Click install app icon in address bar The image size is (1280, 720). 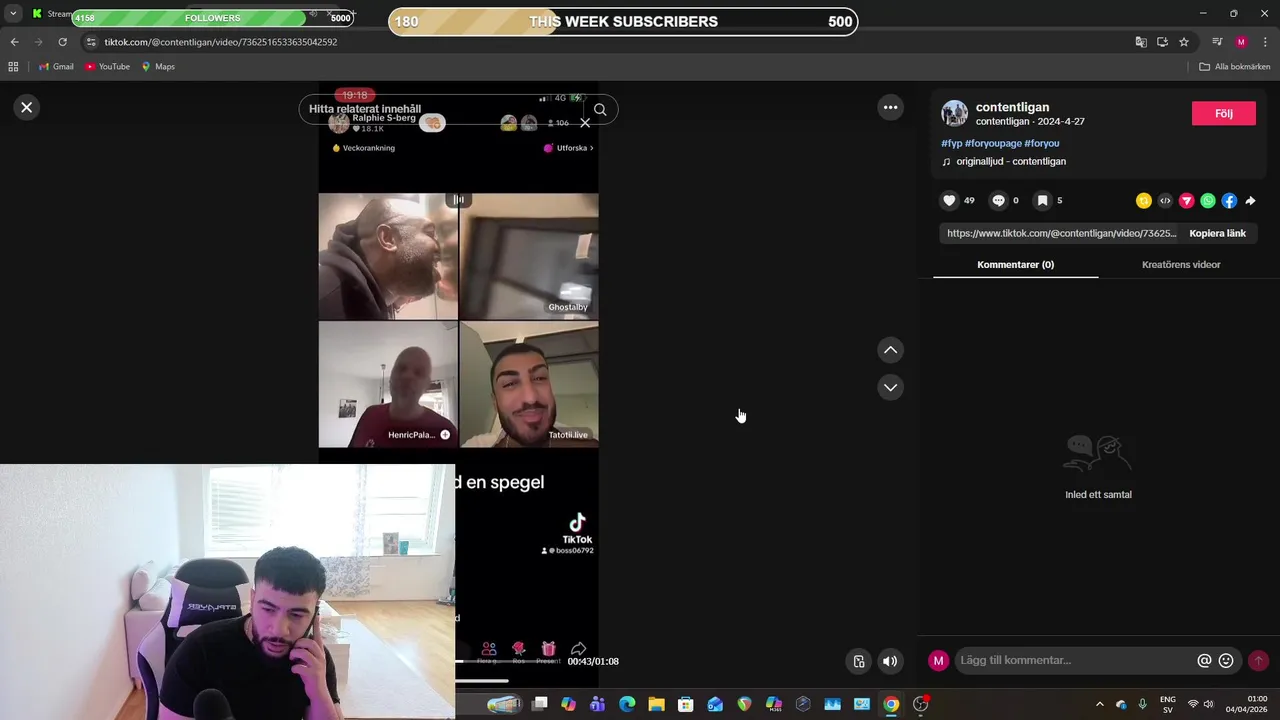coord(1162,42)
